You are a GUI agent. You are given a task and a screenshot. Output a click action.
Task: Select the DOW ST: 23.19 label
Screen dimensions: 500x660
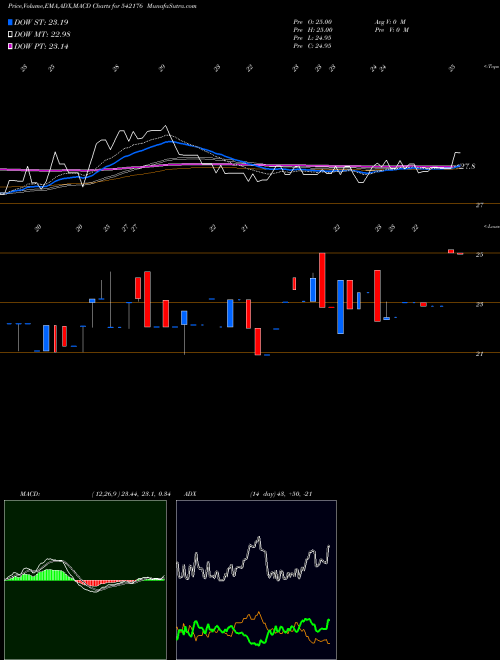[41, 22]
